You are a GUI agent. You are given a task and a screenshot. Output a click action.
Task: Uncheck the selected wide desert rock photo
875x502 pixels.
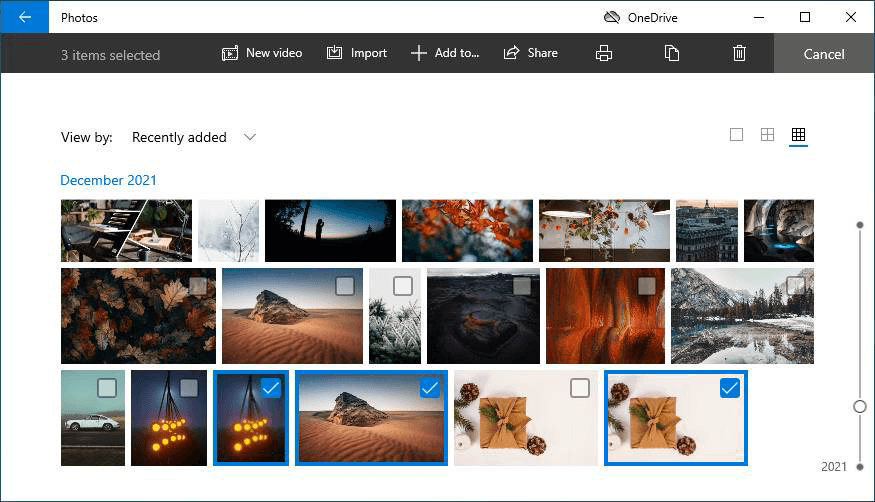tap(430, 388)
